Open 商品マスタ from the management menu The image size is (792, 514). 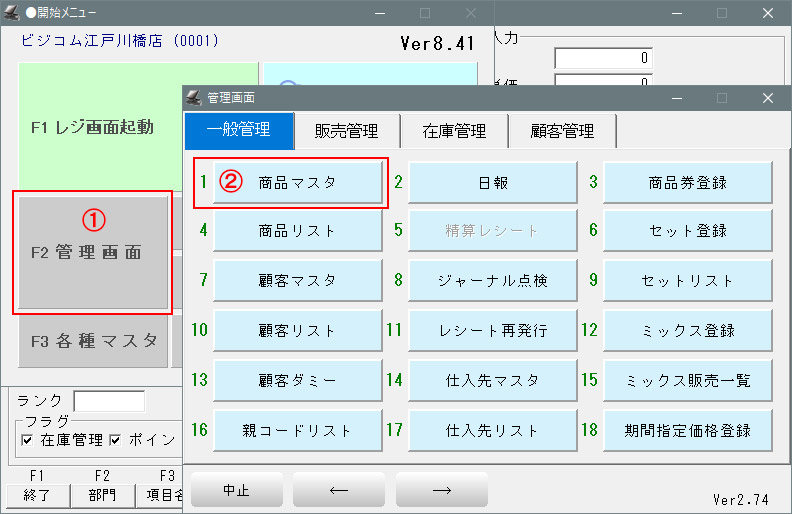click(297, 183)
